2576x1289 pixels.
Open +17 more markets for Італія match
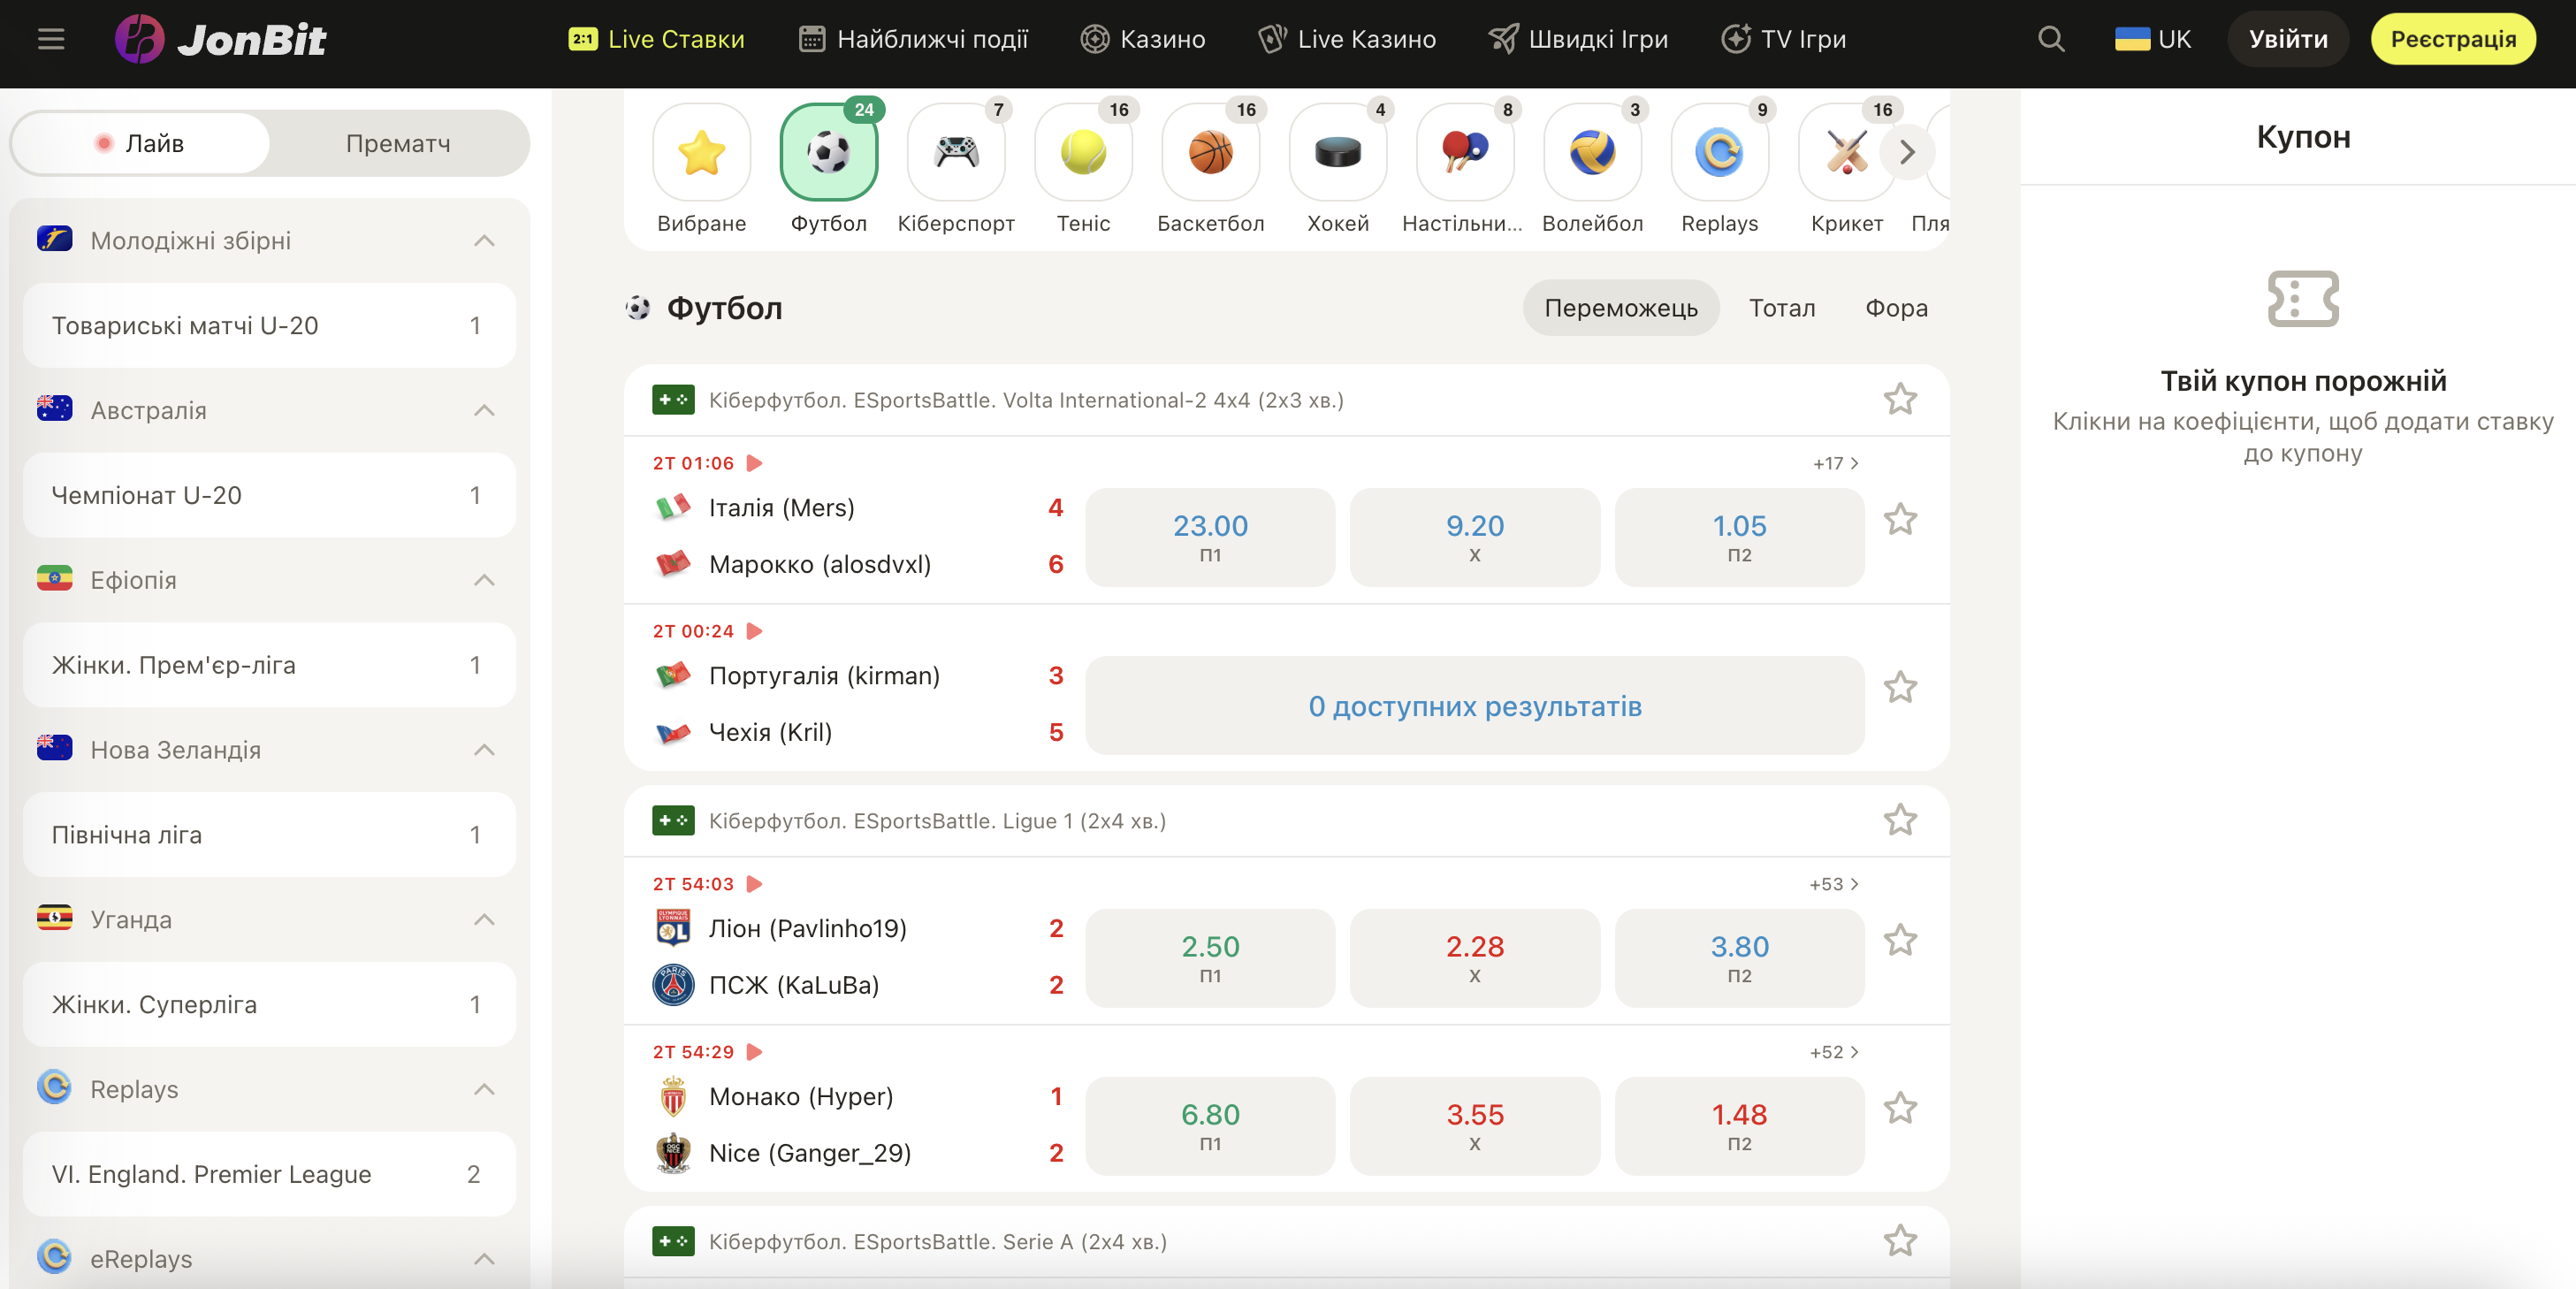(x=1836, y=463)
